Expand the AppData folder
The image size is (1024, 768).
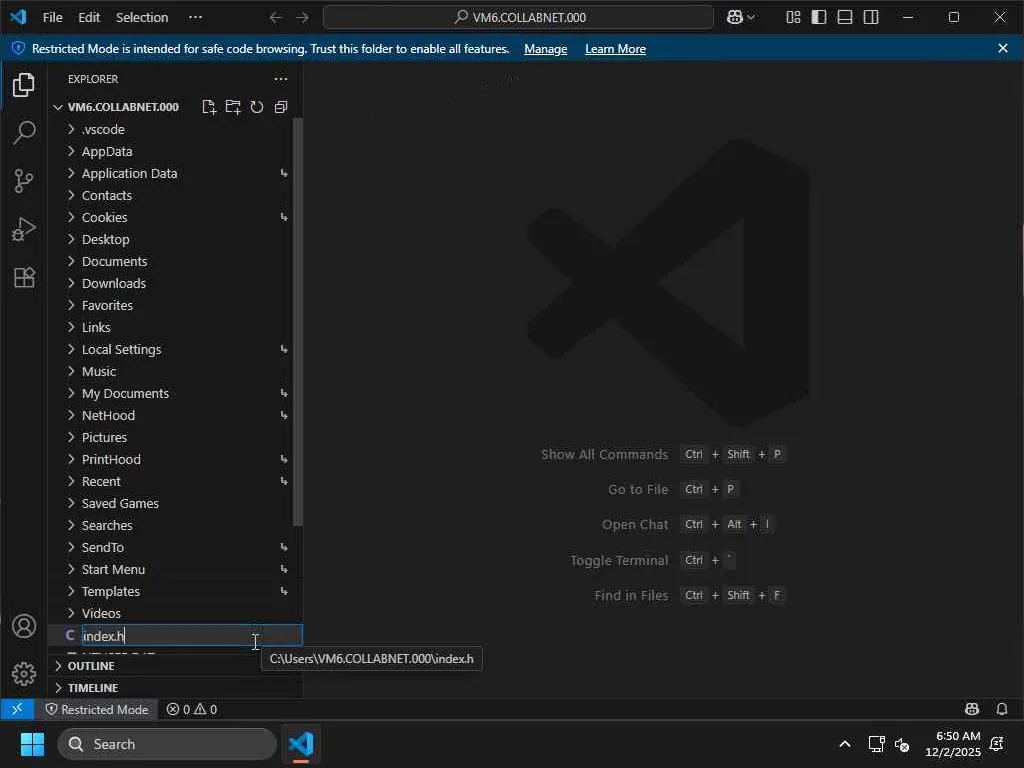pyautogui.click(x=71, y=152)
